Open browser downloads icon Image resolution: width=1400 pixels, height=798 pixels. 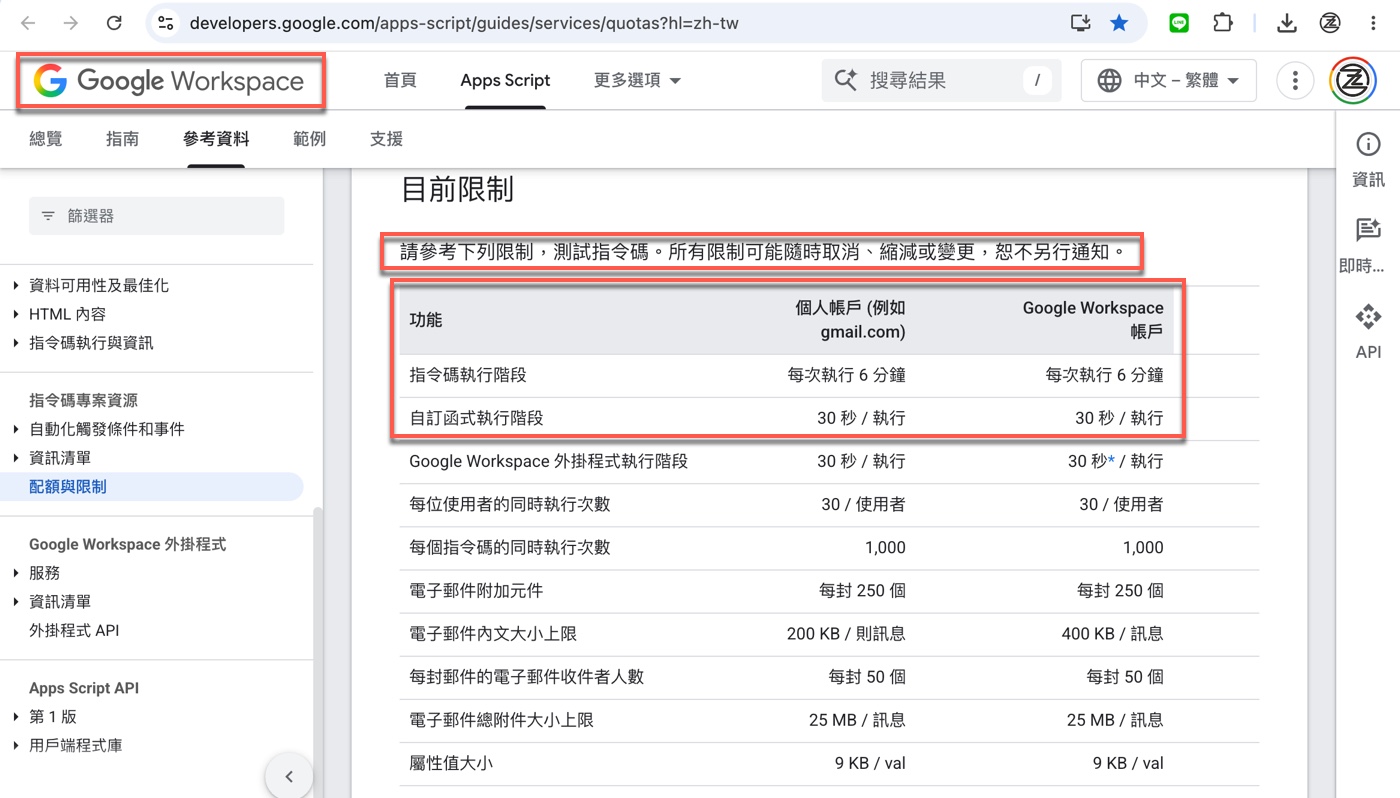pos(1288,22)
